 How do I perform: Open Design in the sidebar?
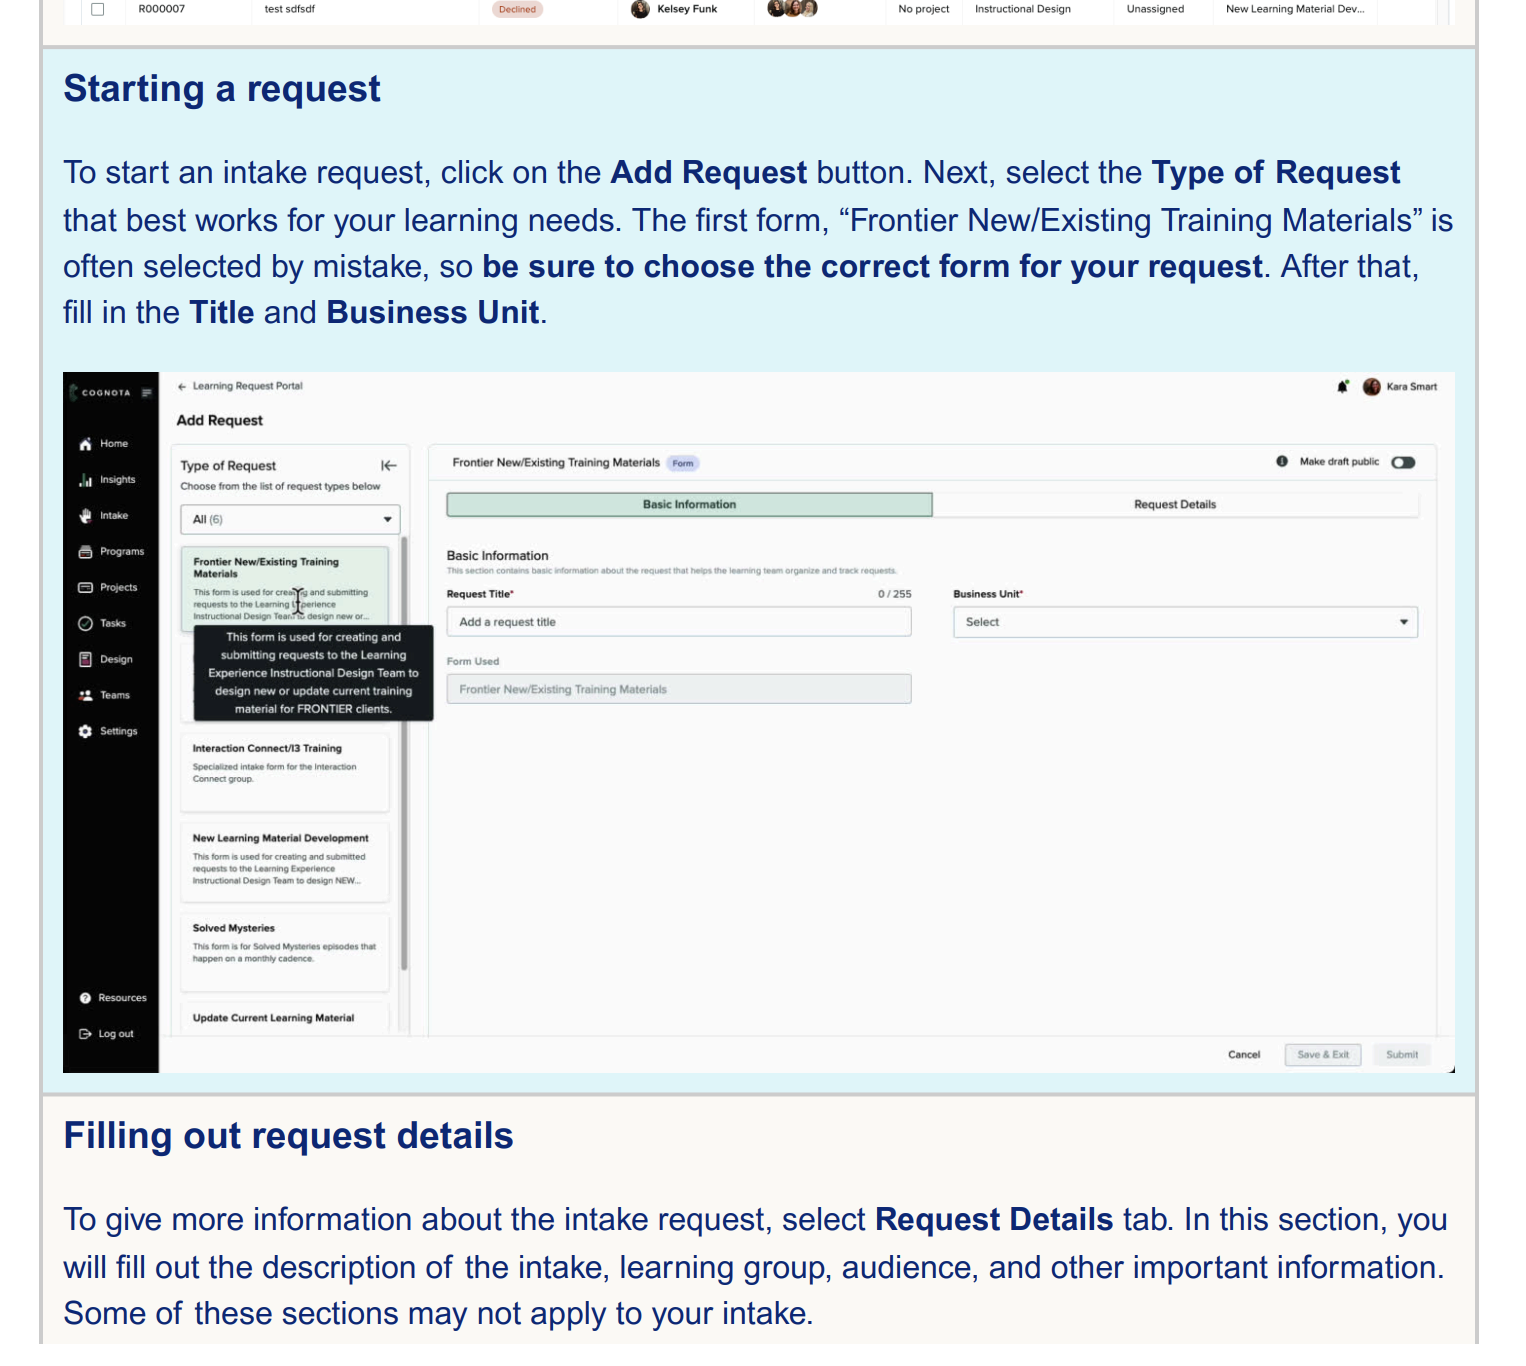click(105, 660)
